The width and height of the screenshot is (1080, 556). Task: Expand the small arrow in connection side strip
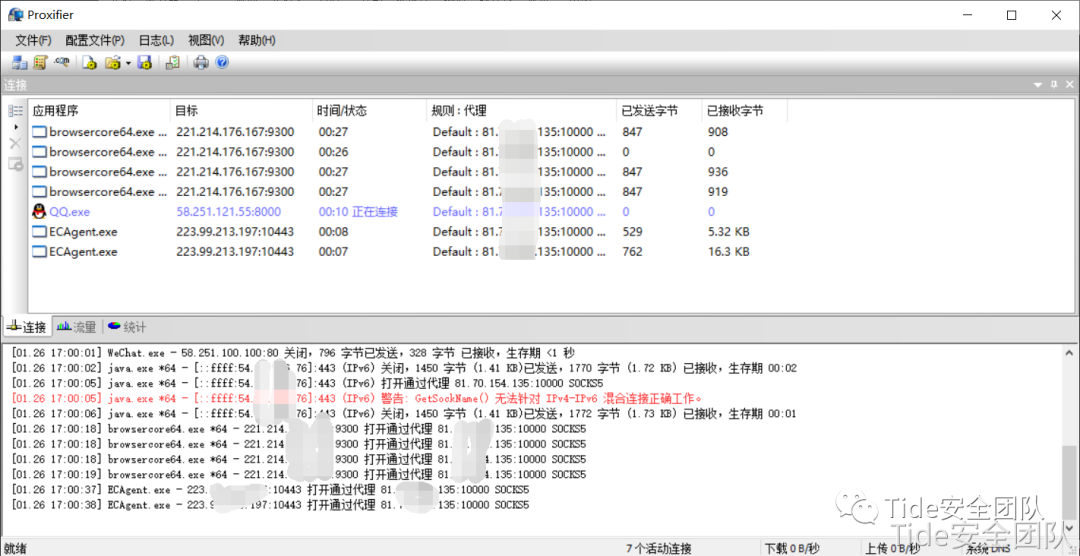[x=15, y=127]
